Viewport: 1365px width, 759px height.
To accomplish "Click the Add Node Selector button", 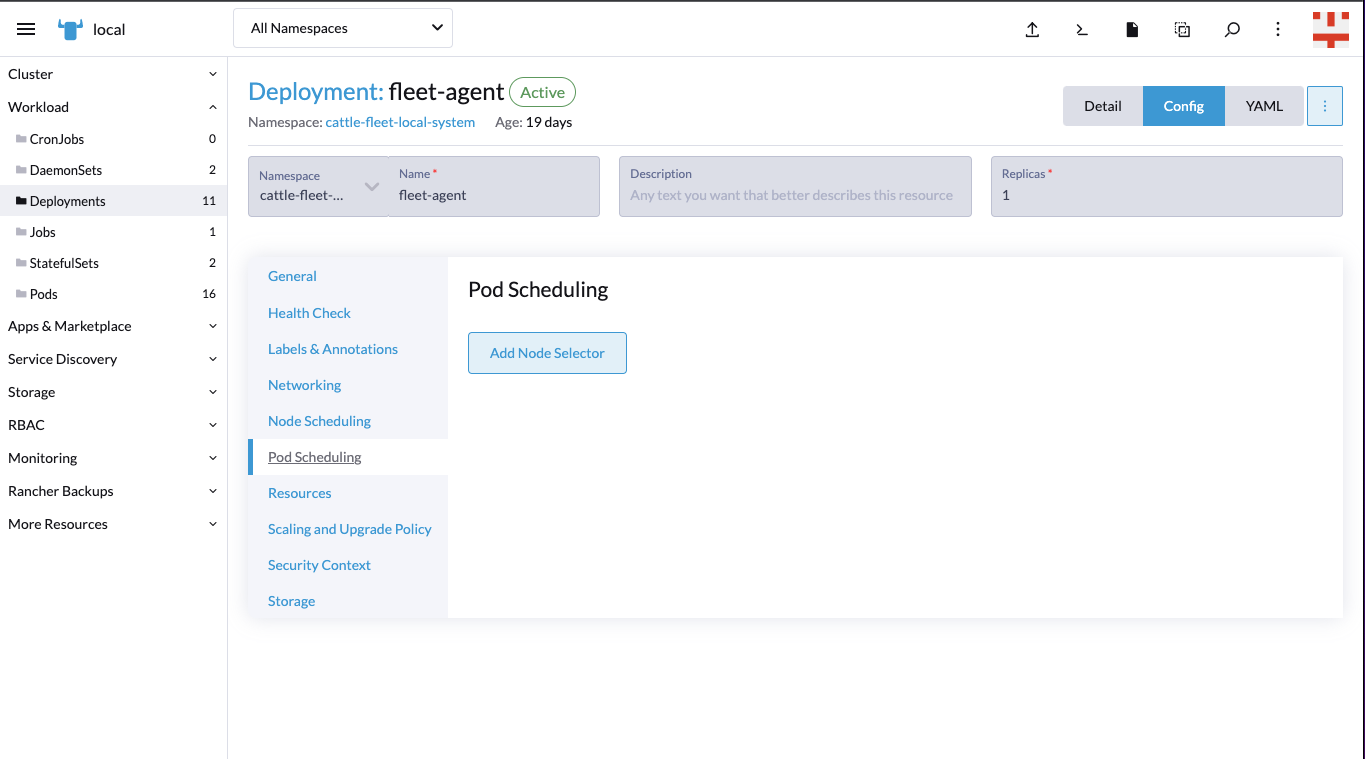I will point(547,353).
